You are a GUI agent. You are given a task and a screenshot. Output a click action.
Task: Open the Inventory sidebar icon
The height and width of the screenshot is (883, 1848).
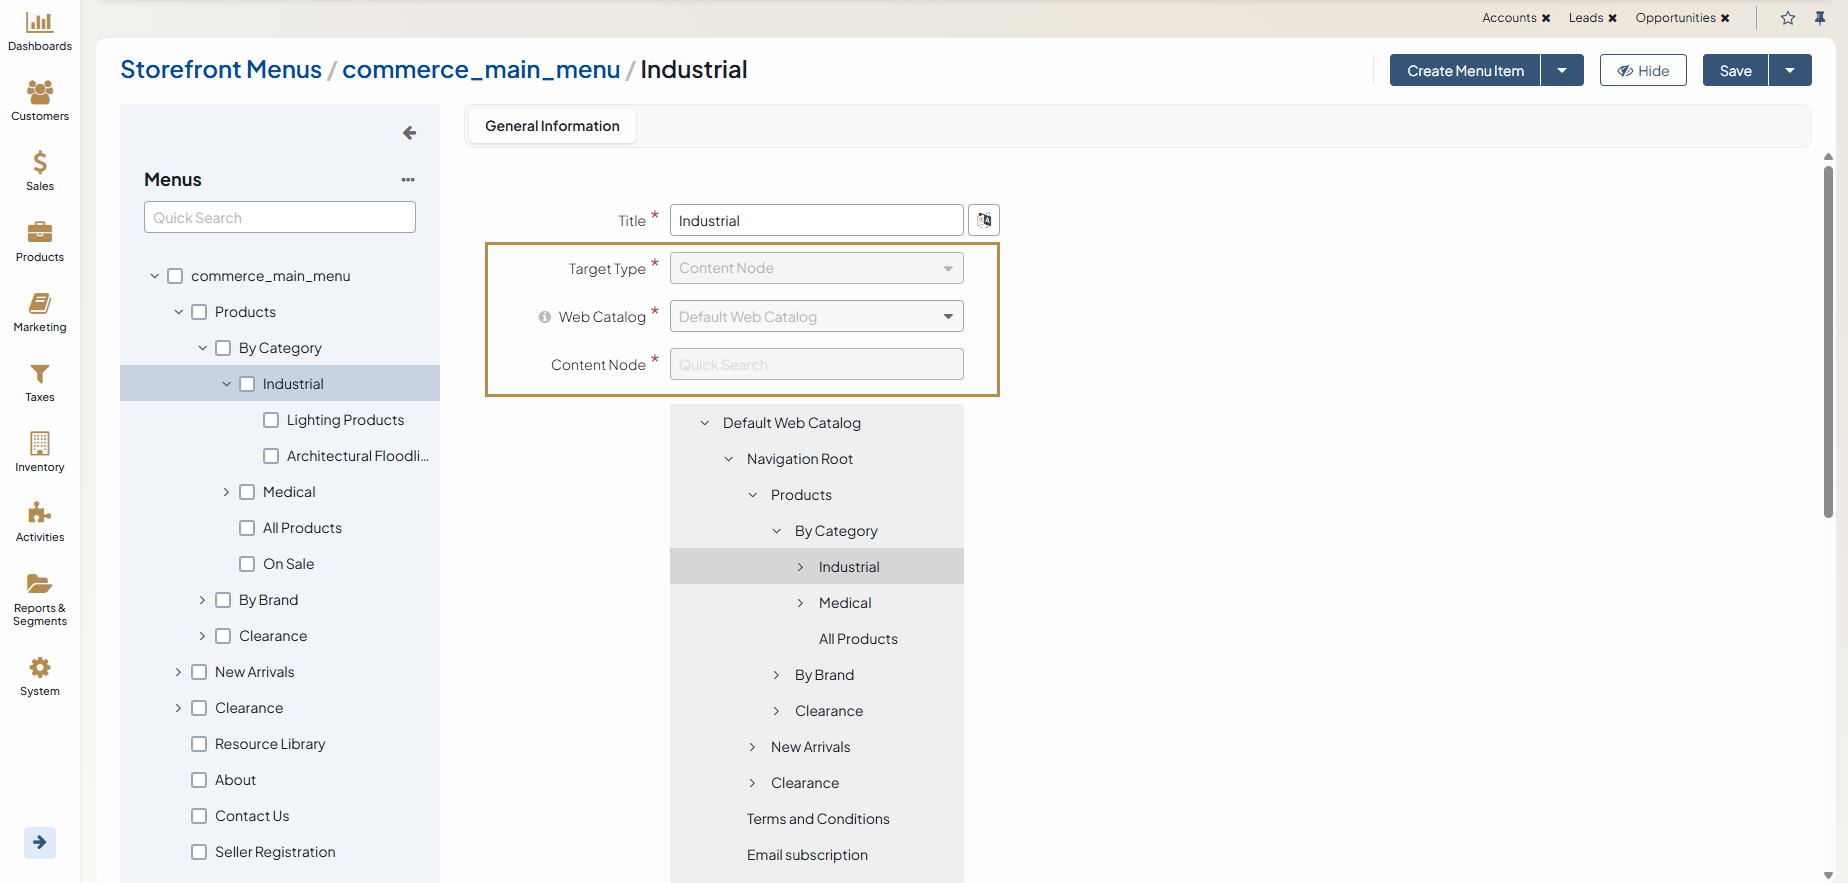coord(40,444)
